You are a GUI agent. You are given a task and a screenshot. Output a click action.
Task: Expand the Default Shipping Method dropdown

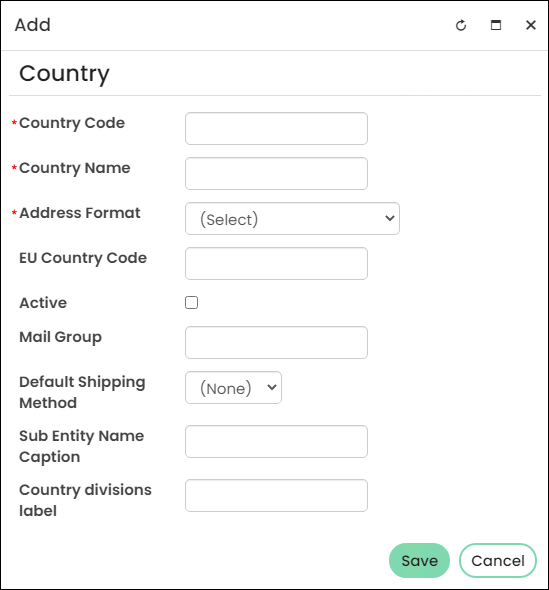[x=233, y=388]
